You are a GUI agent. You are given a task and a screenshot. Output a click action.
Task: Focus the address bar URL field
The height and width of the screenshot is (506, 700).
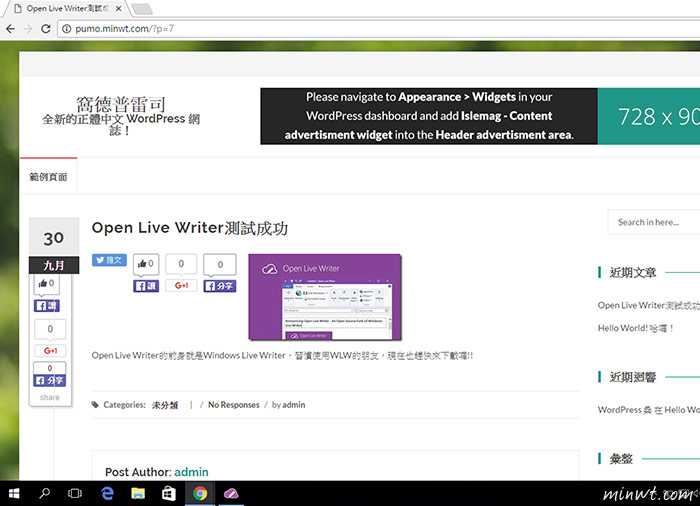[x=379, y=29]
